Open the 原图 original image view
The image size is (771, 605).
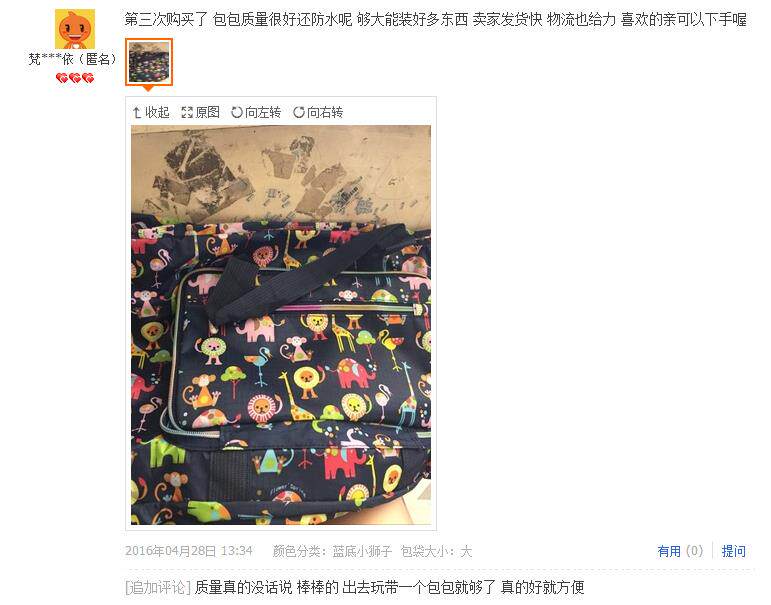pyautogui.click(x=201, y=113)
